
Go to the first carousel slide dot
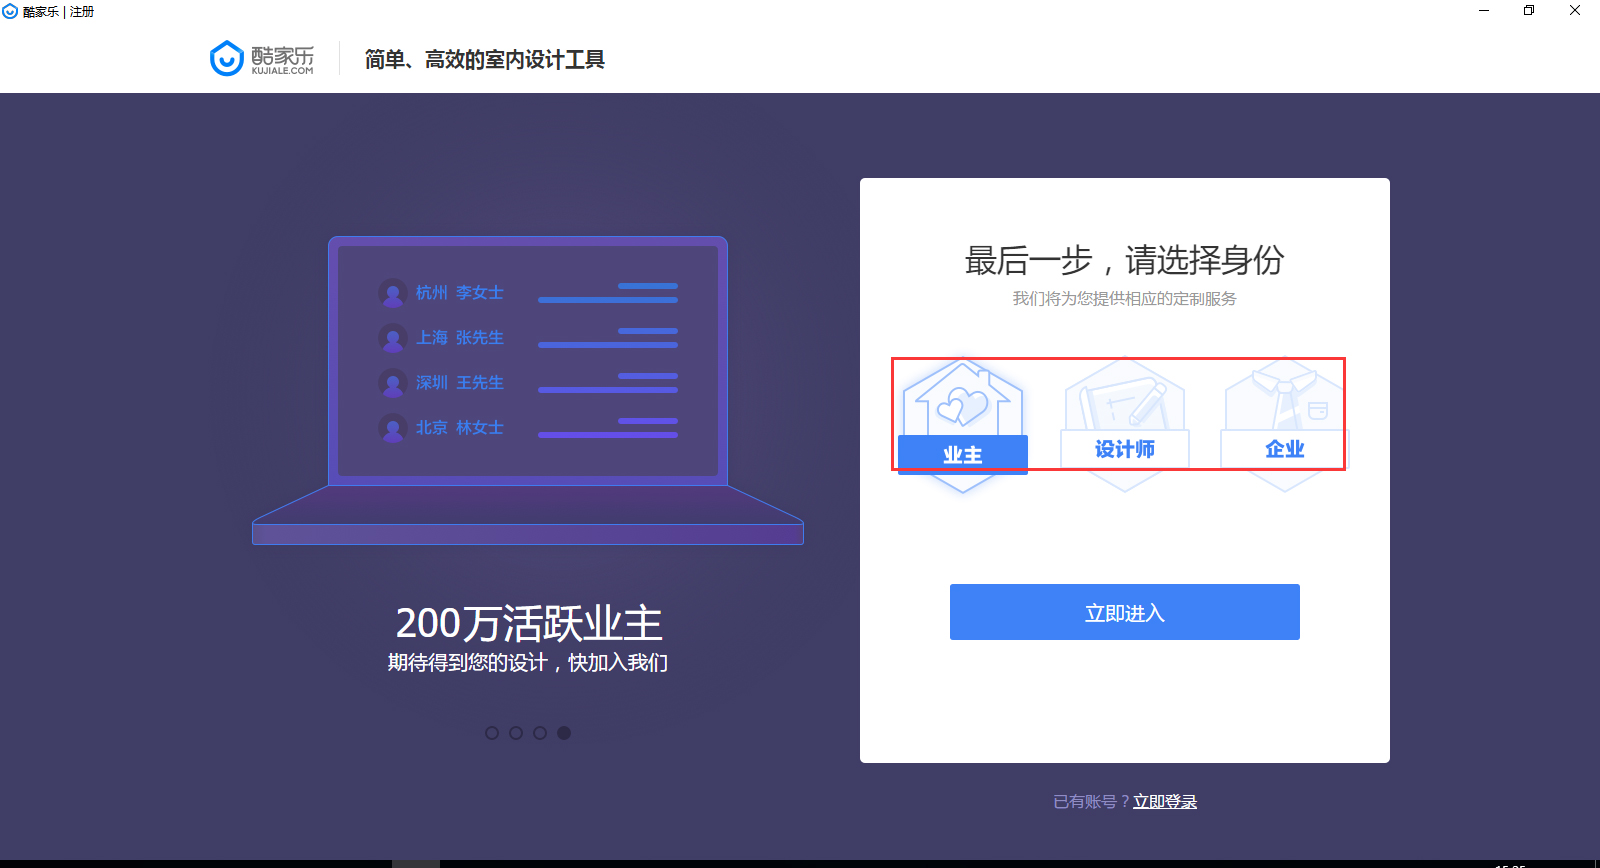pos(492,733)
